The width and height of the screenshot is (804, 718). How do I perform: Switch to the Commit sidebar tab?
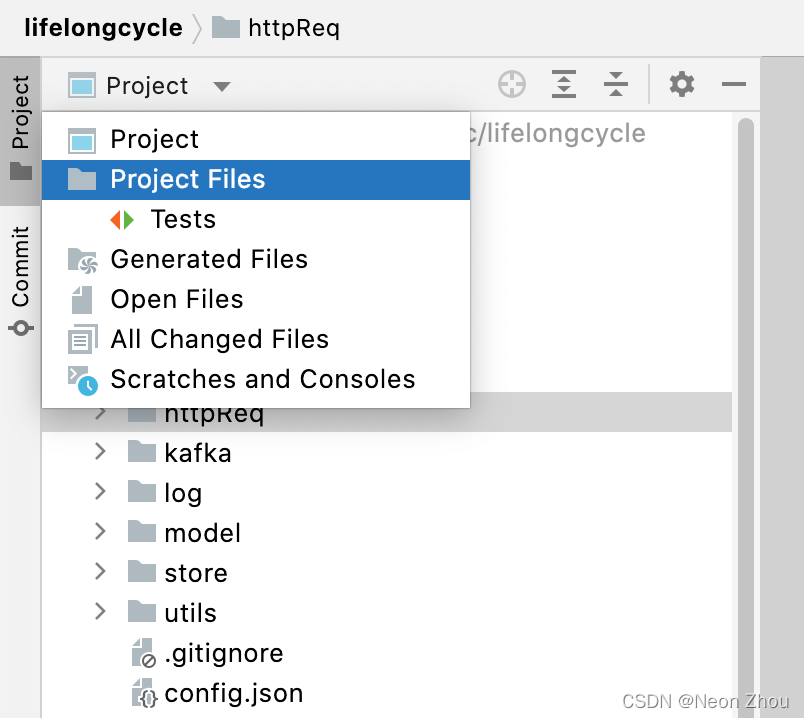(x=20, y=280)
